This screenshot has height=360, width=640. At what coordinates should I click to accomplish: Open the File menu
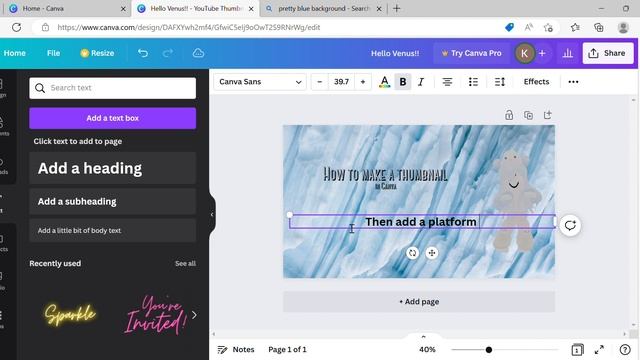coord(53,53)
